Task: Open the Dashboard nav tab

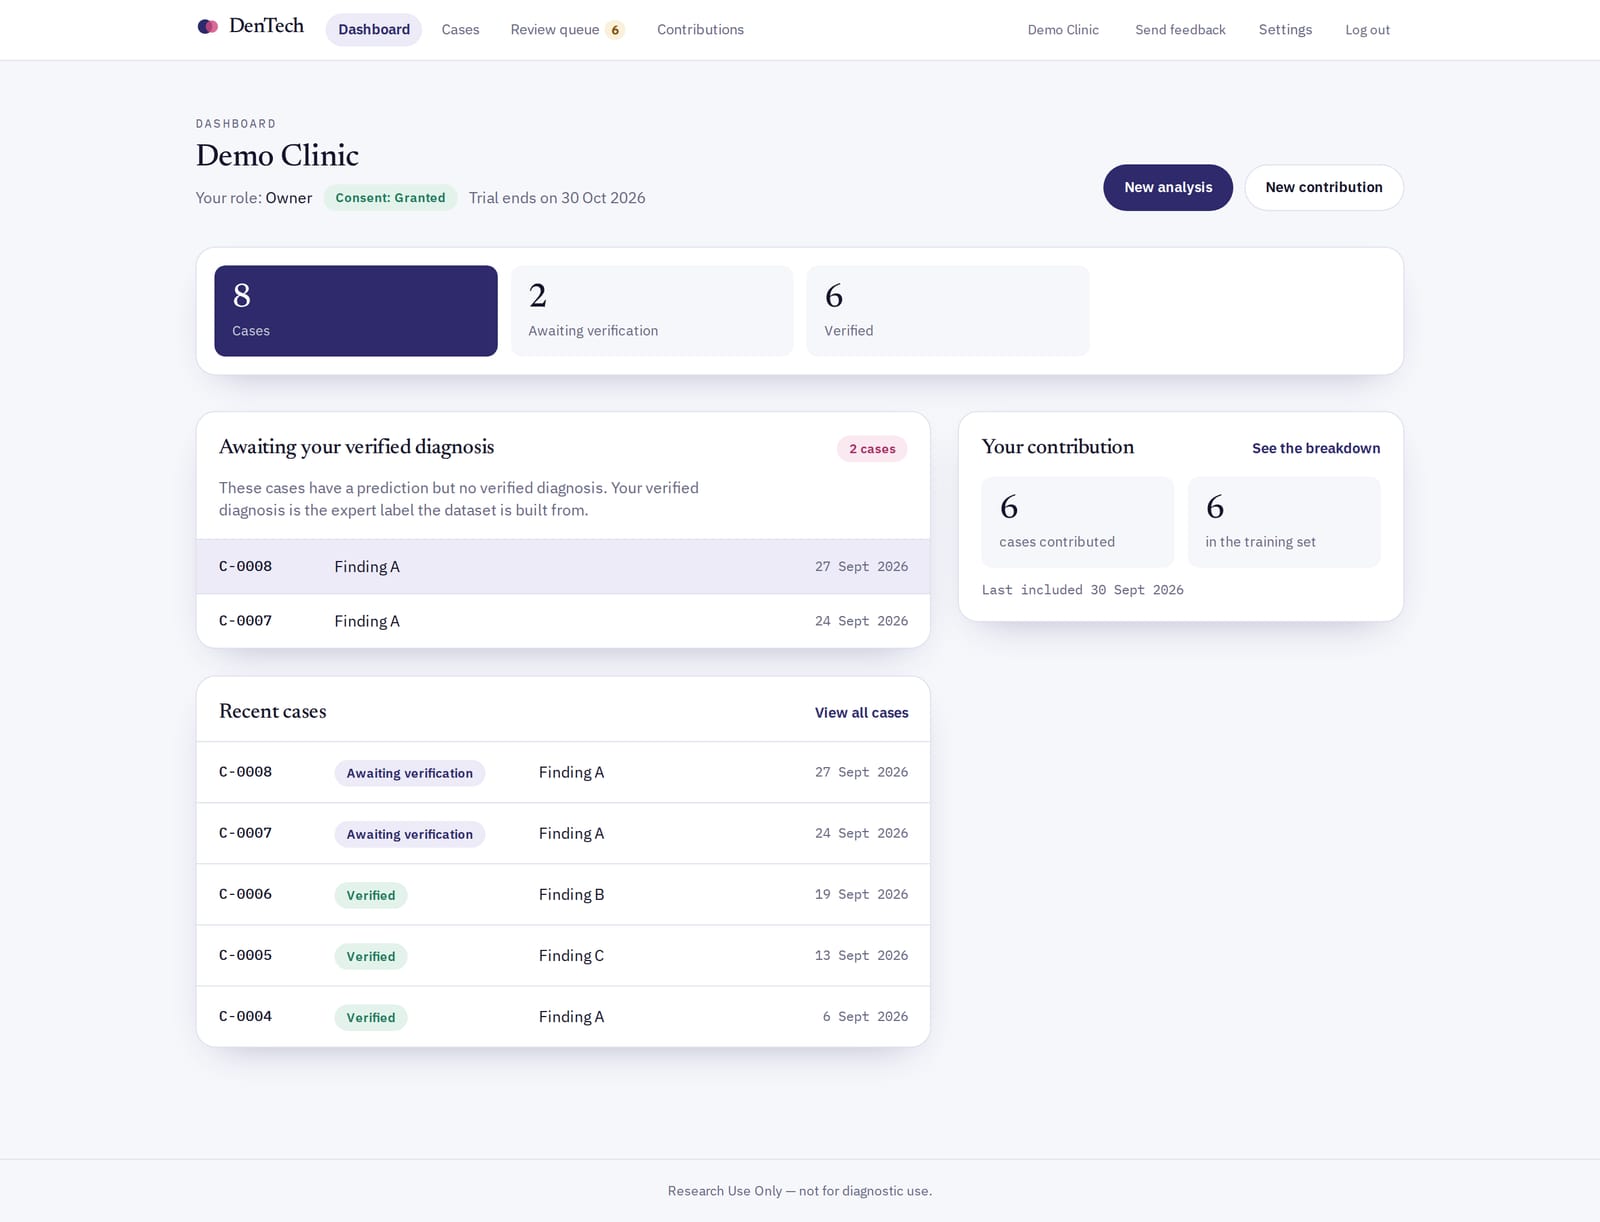Action: pyautogui.click(x=374, y=30)
